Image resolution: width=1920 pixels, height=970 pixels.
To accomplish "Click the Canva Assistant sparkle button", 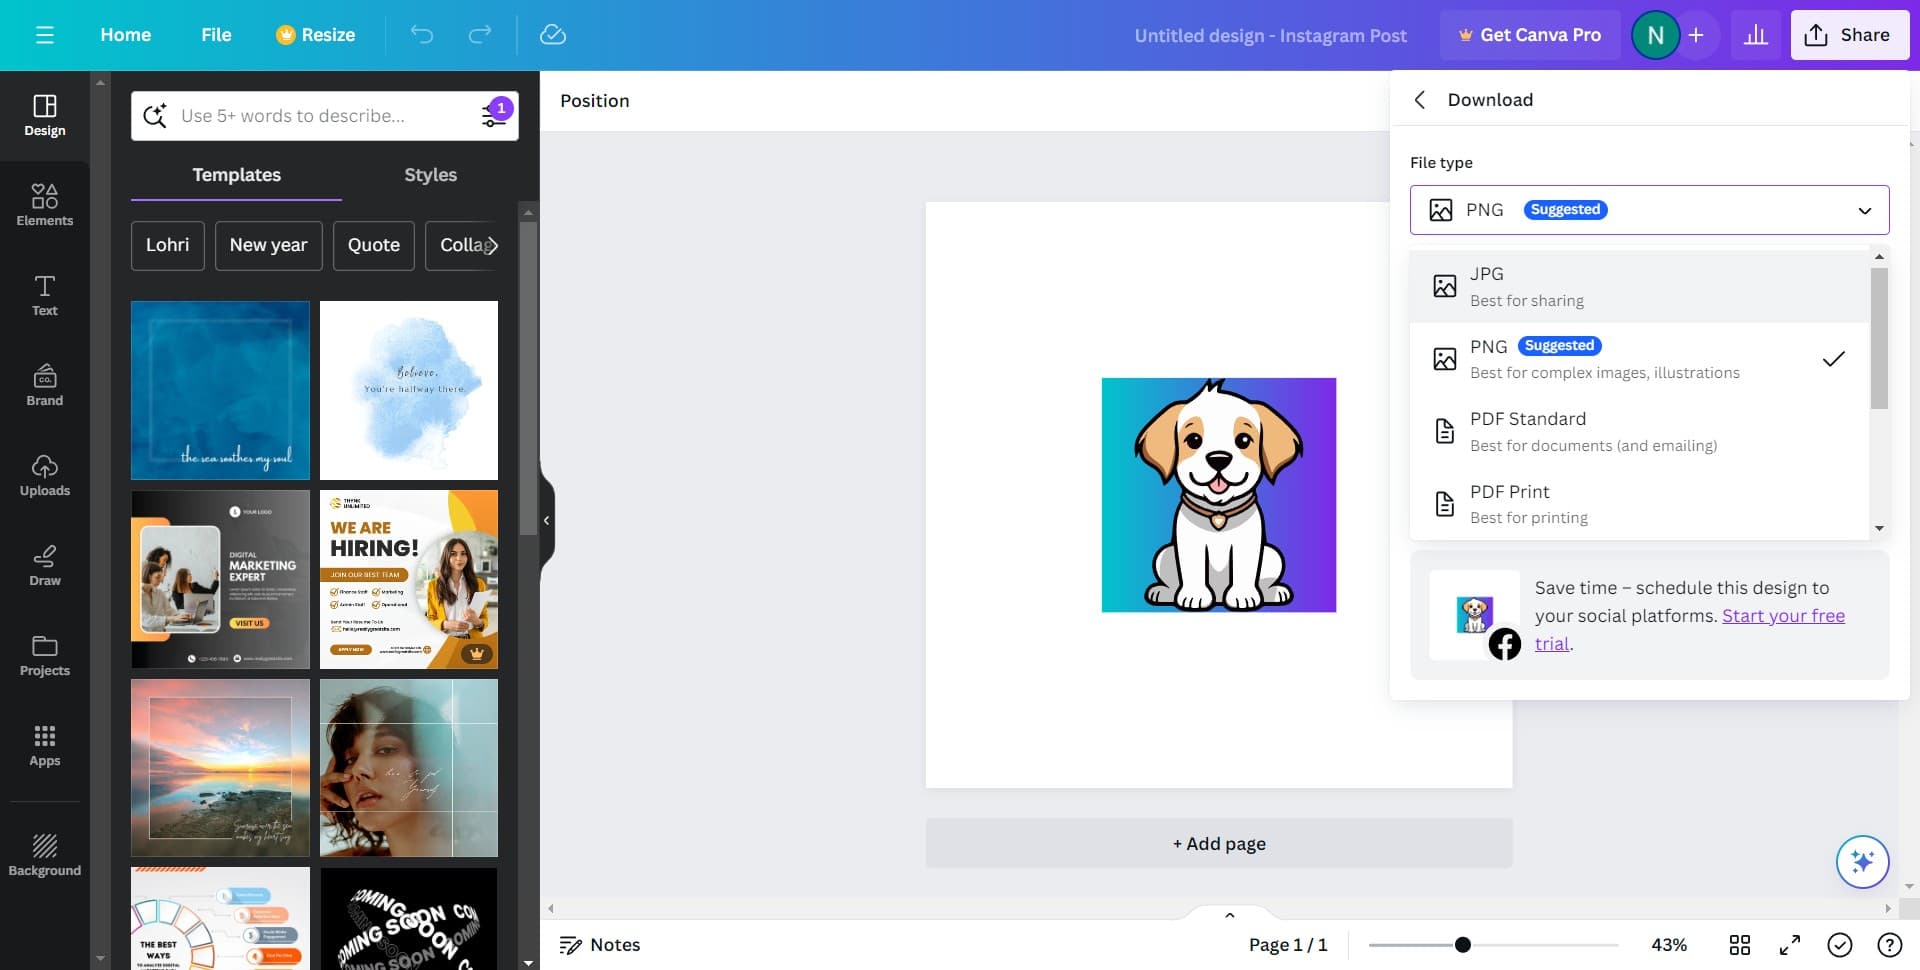I will click(1861, 861).
